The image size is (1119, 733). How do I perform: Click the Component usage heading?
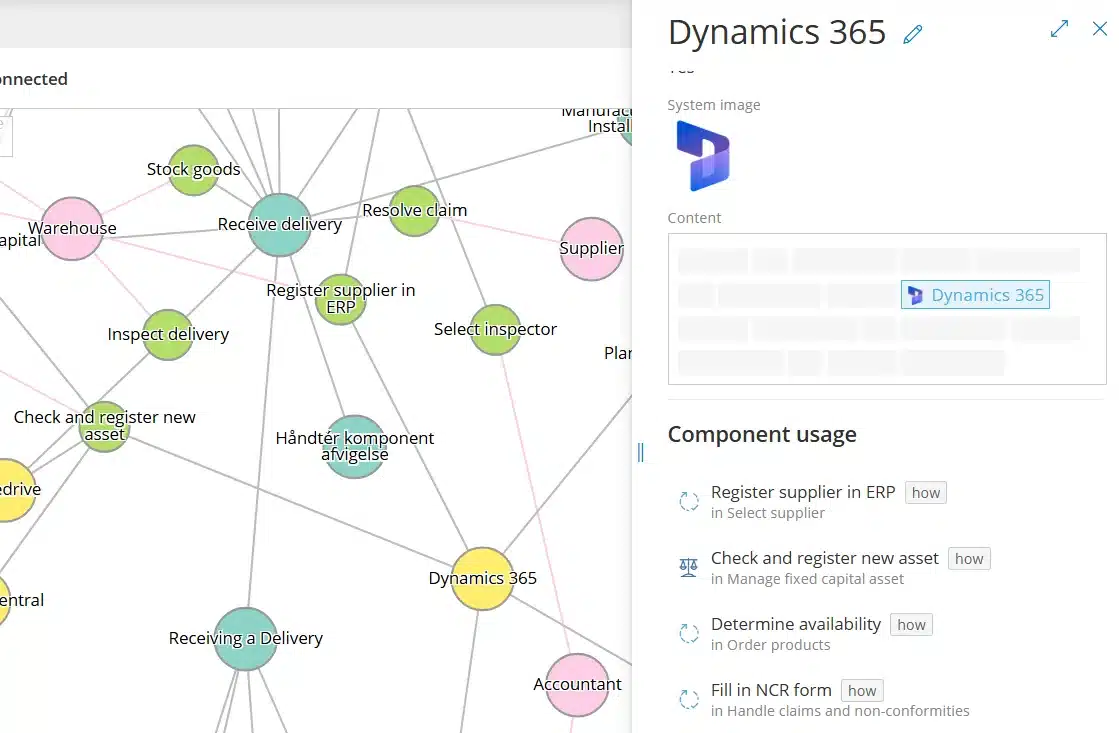pos(762,434)
